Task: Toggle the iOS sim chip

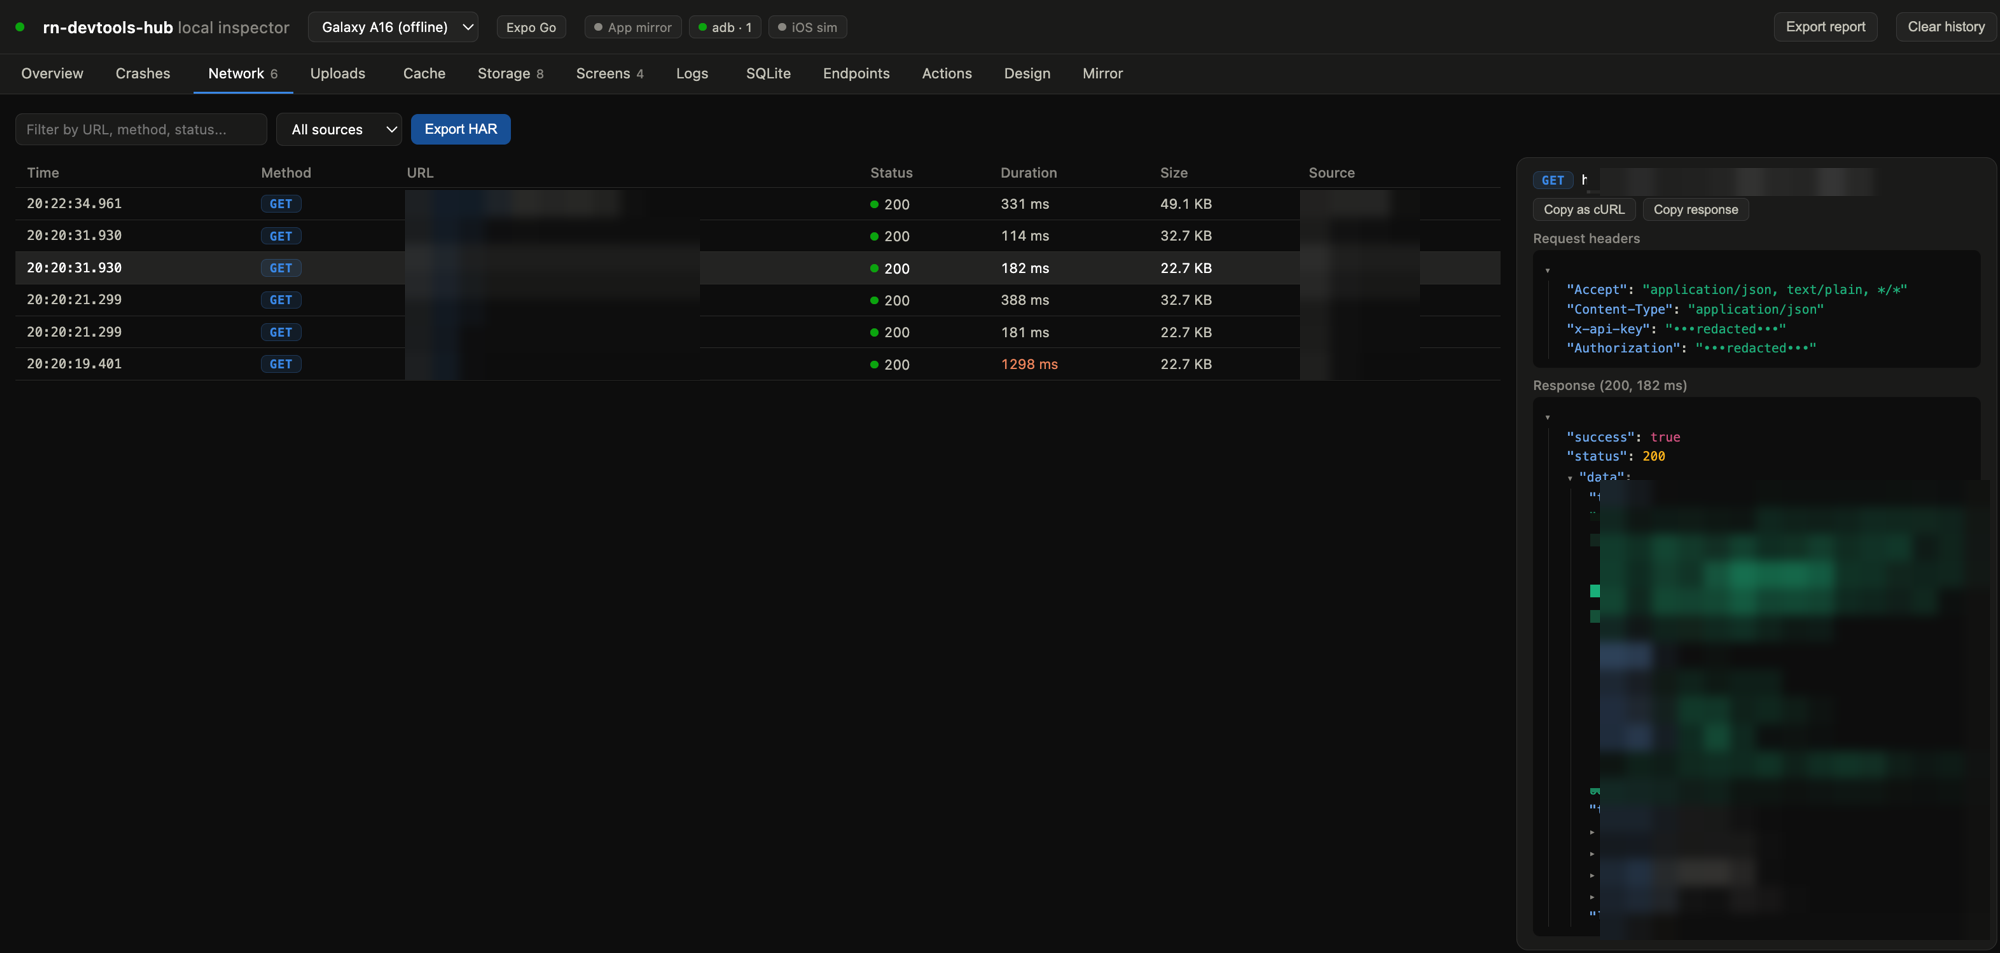Action: 808,27
